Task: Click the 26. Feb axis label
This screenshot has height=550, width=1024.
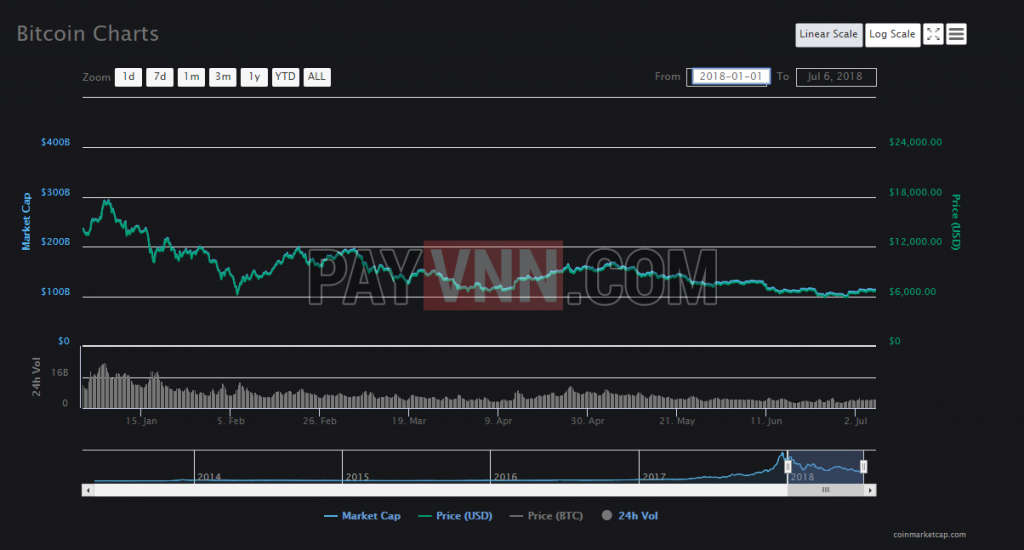Action: pos(320,421)
